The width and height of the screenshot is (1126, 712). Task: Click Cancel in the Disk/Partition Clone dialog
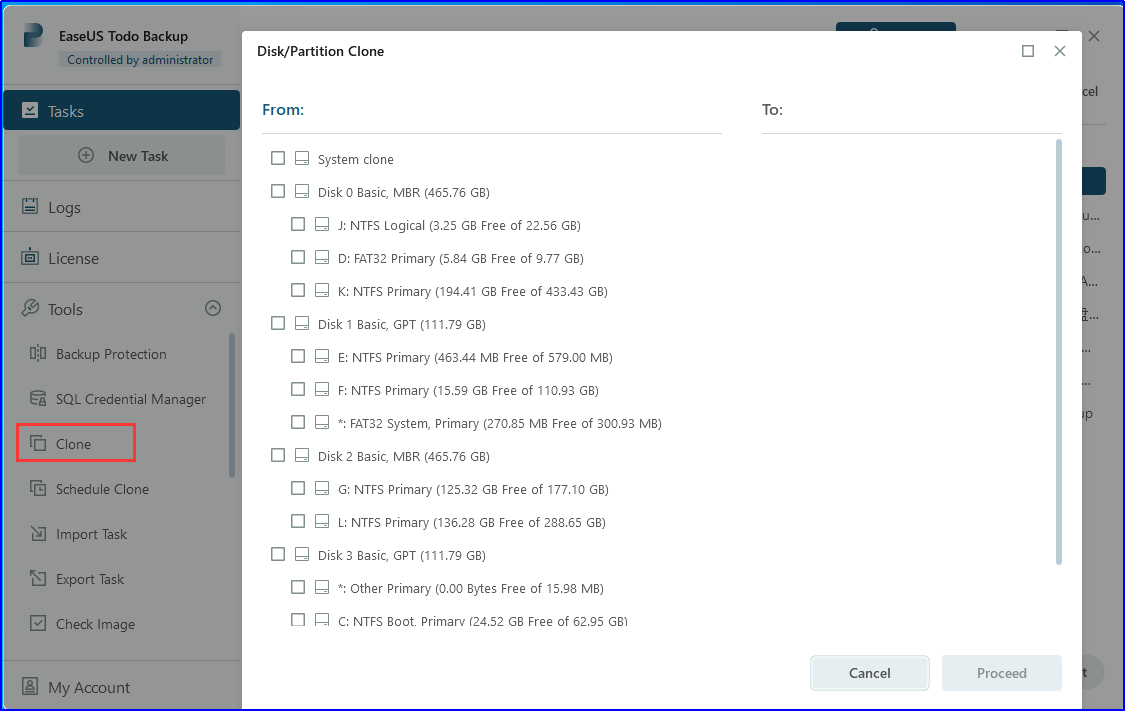[869, 673]
